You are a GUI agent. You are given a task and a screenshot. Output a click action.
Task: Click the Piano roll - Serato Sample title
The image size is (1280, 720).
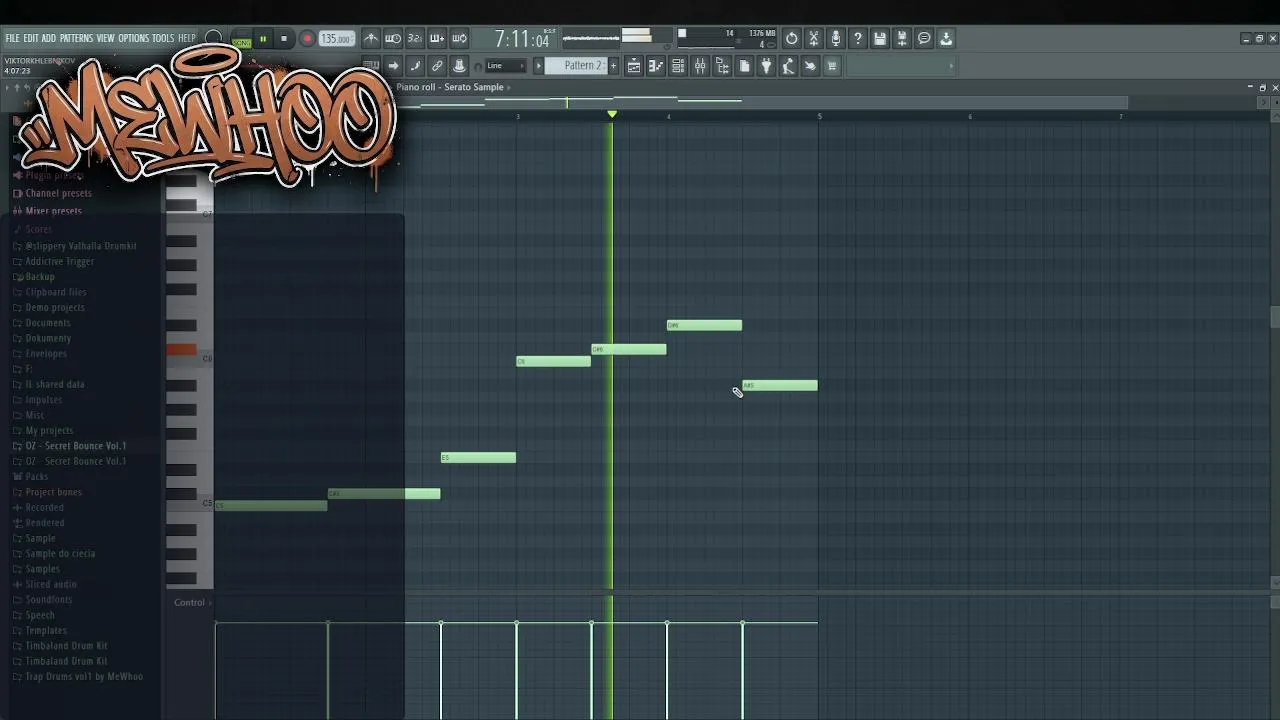(x=450, y=87)
